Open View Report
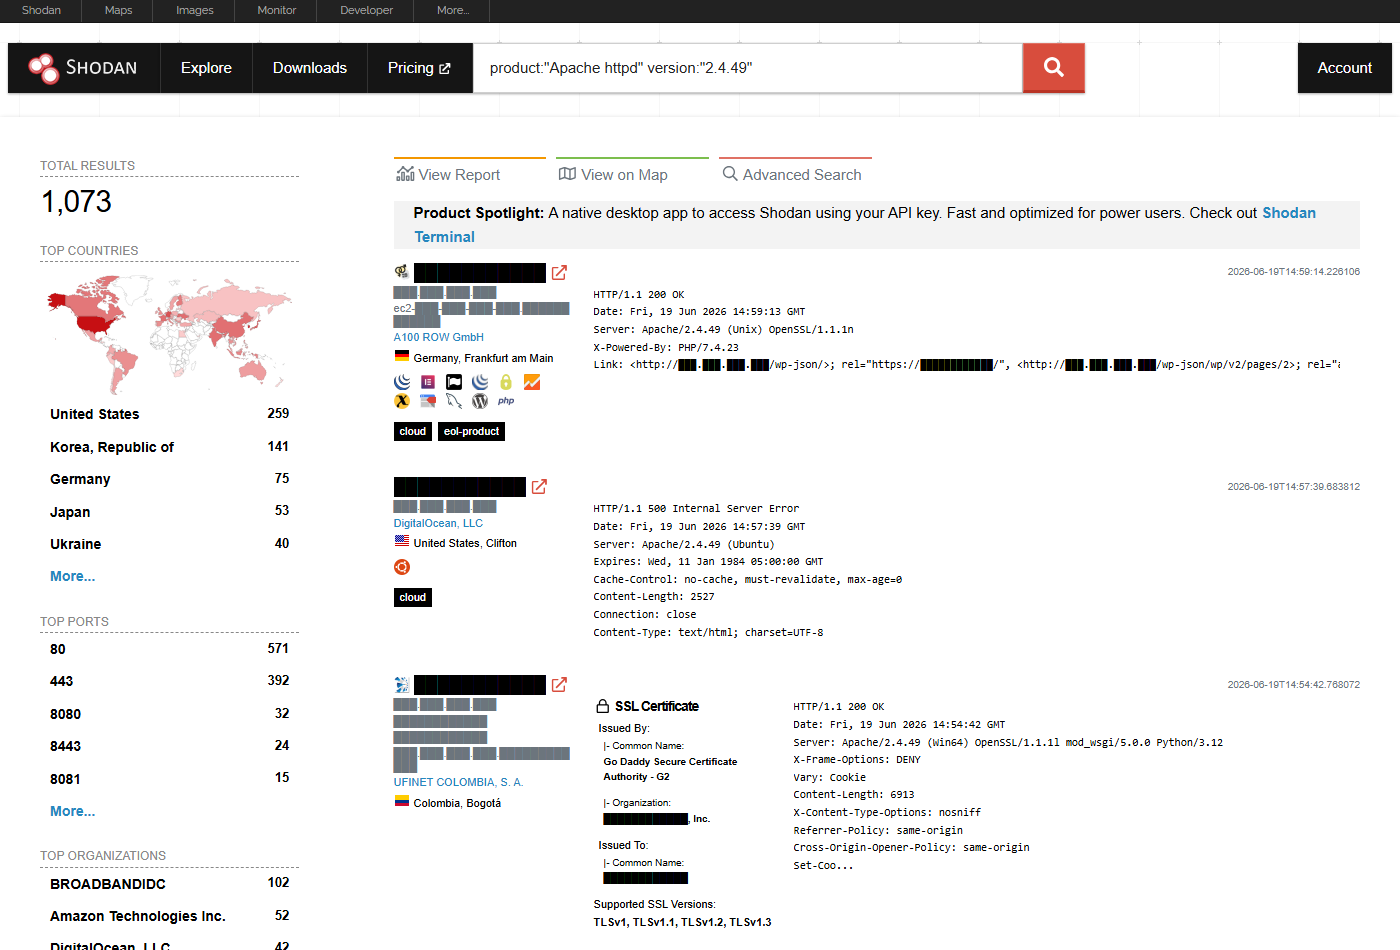 coord(448,174)
